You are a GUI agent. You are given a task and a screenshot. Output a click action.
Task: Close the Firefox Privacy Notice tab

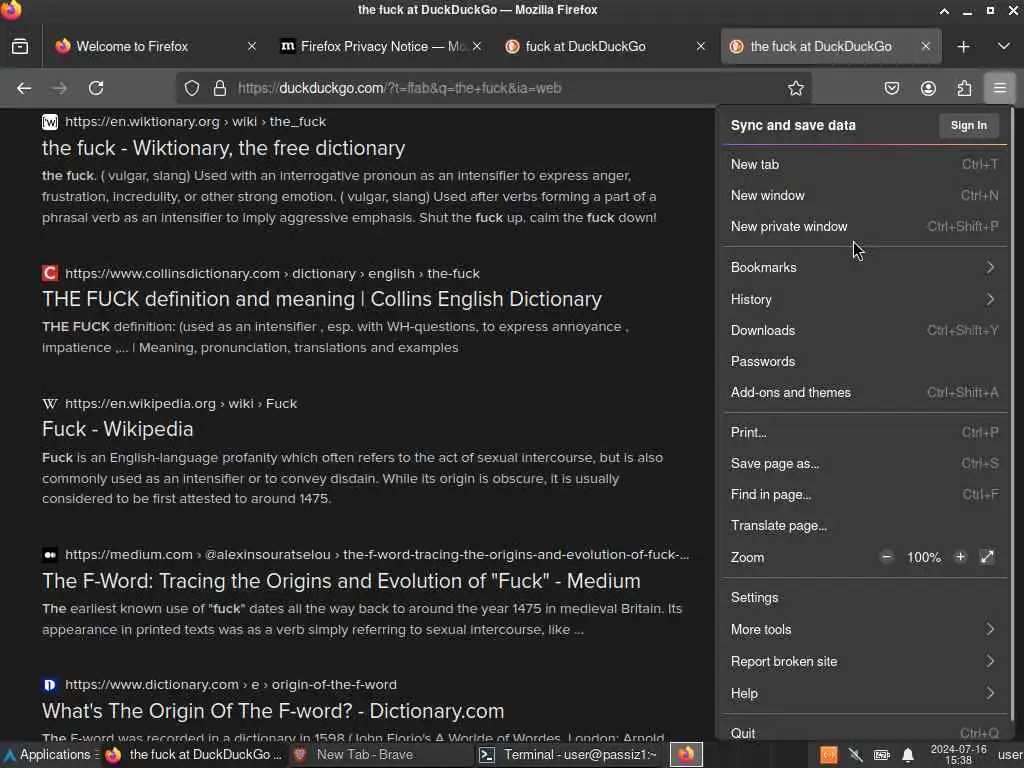pos(477,46)
